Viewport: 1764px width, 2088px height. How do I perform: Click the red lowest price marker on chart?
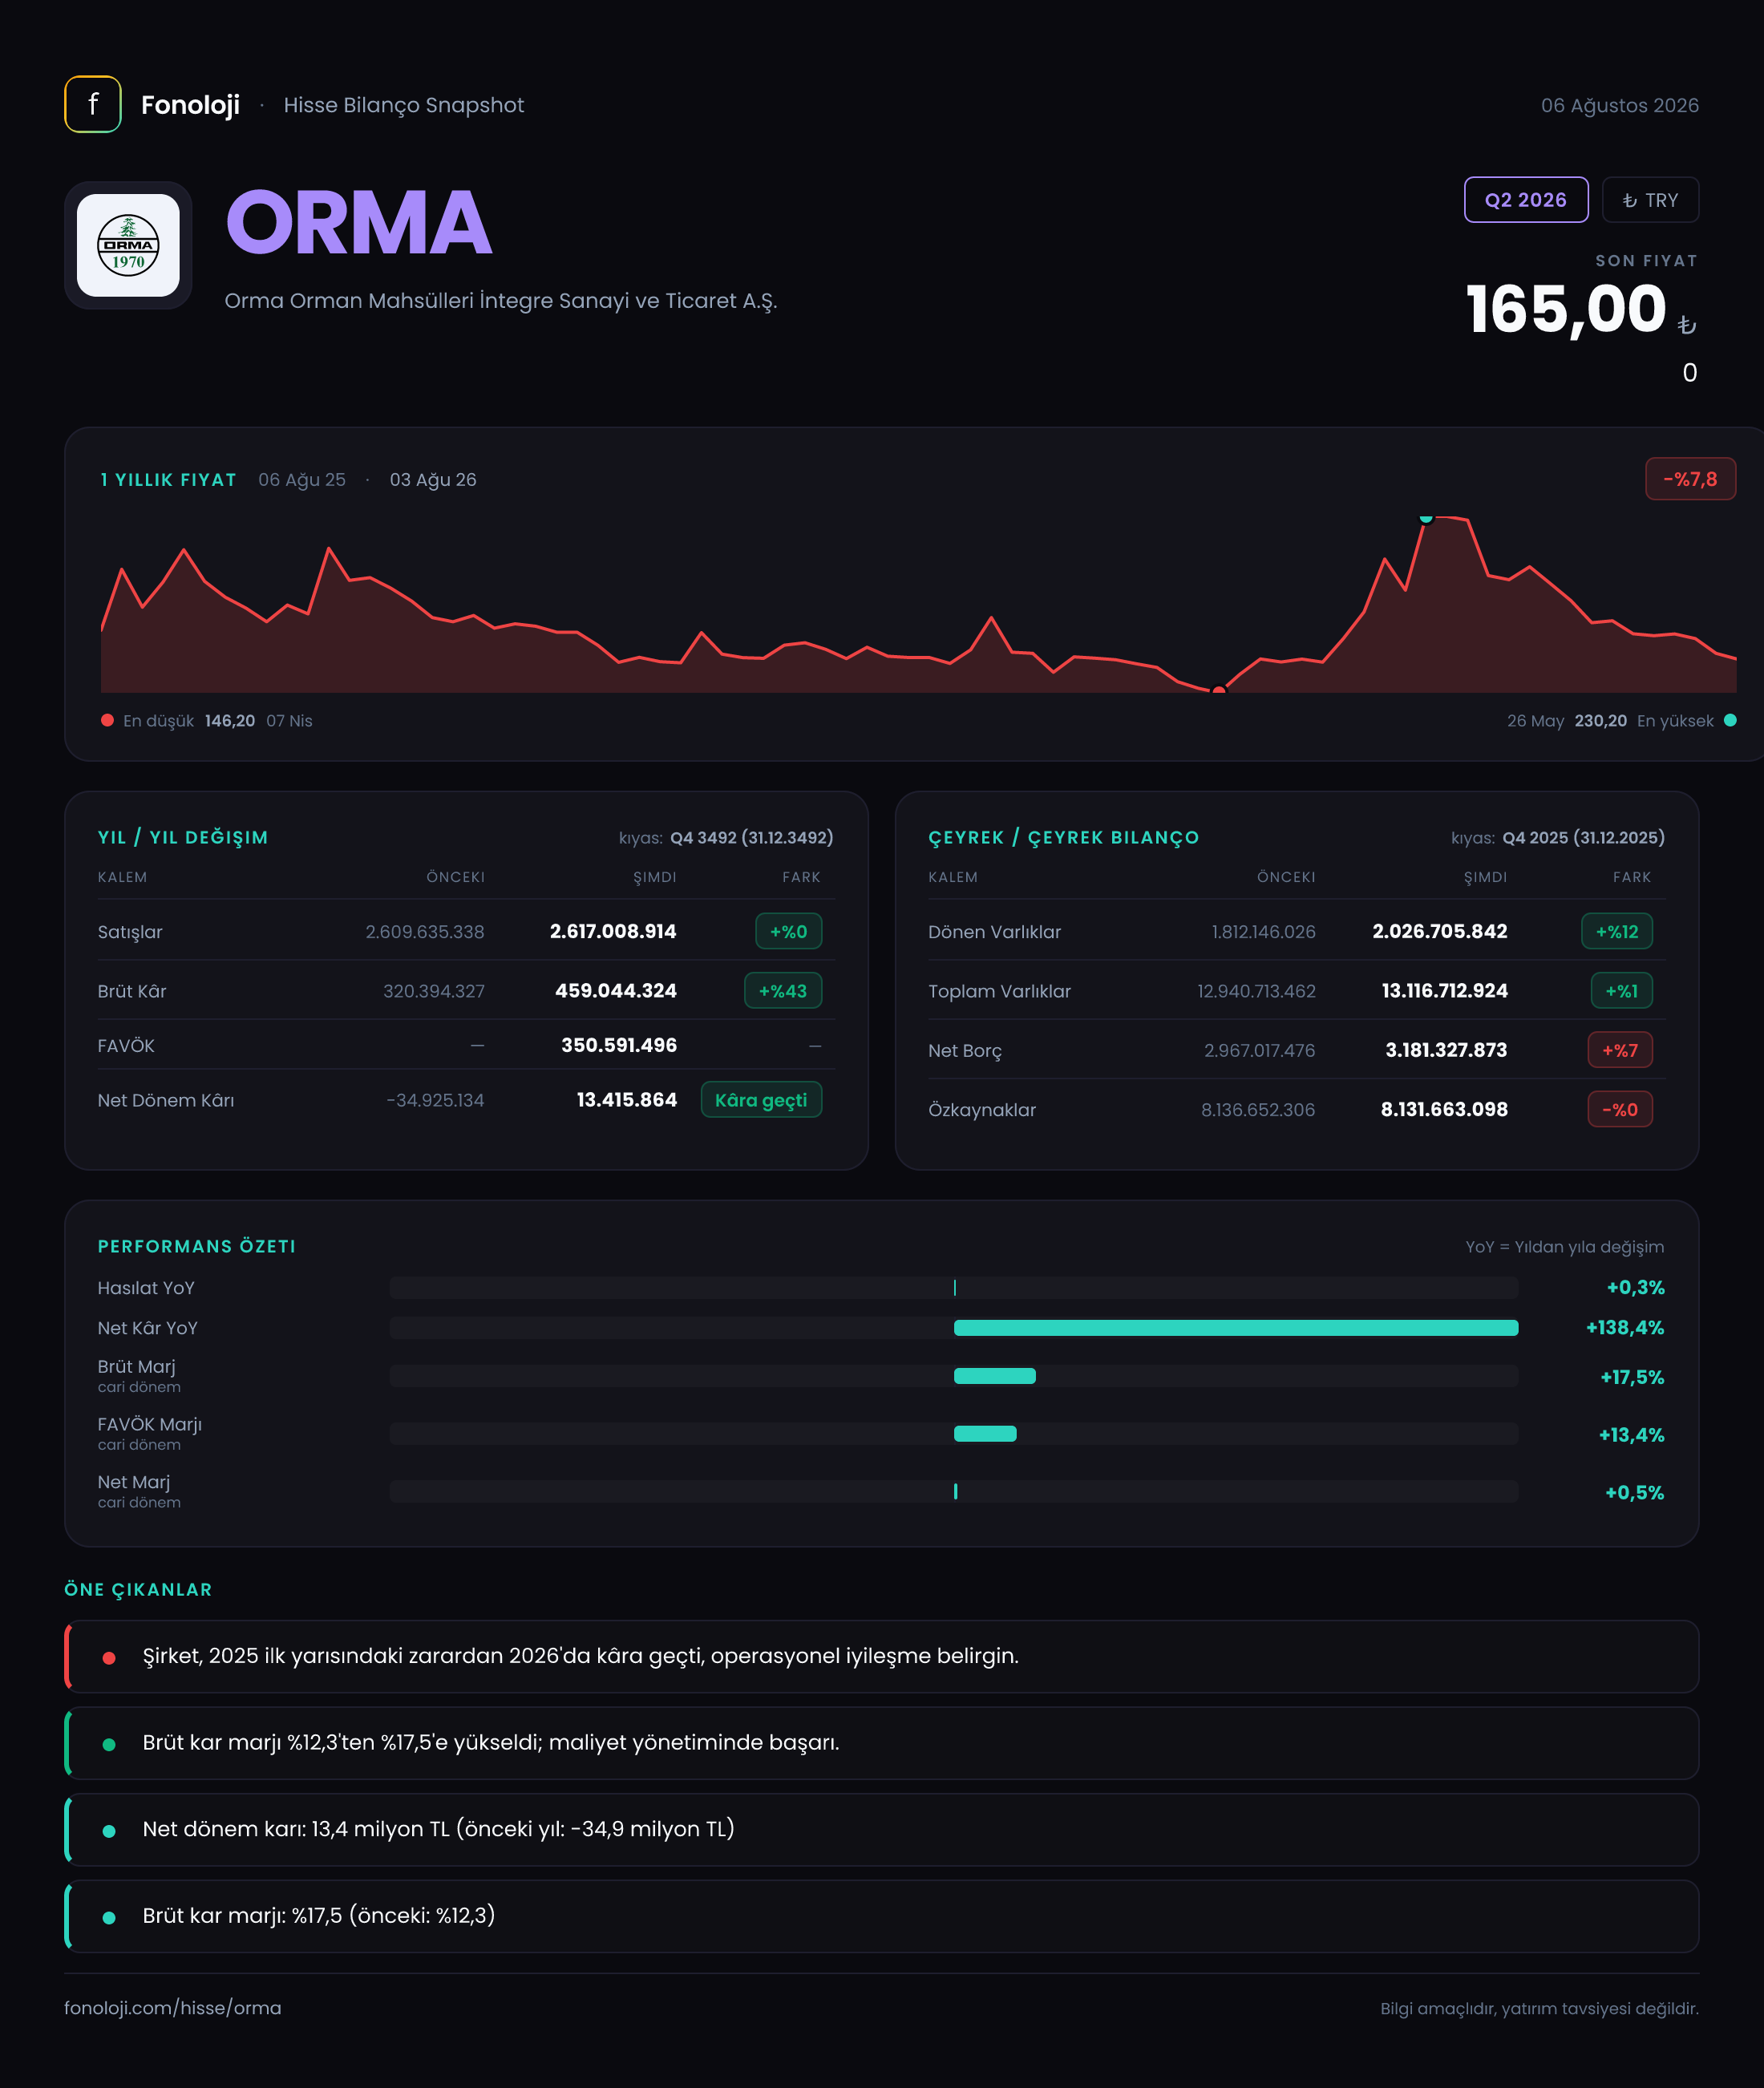click(1218, 690)
